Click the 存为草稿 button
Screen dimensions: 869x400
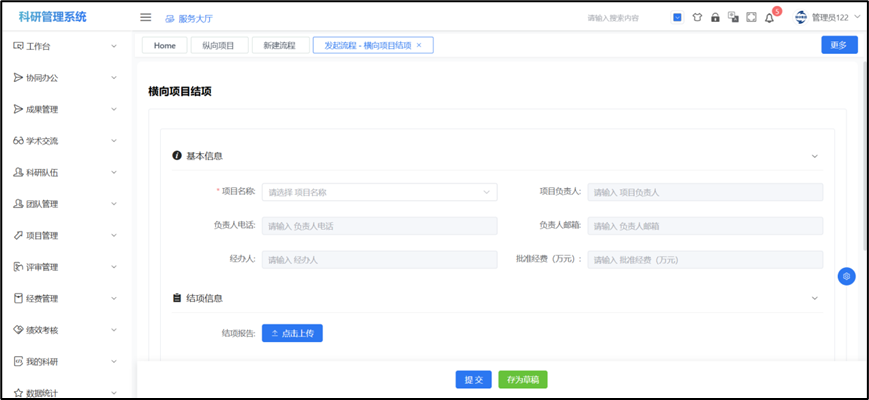coord(523,380)
